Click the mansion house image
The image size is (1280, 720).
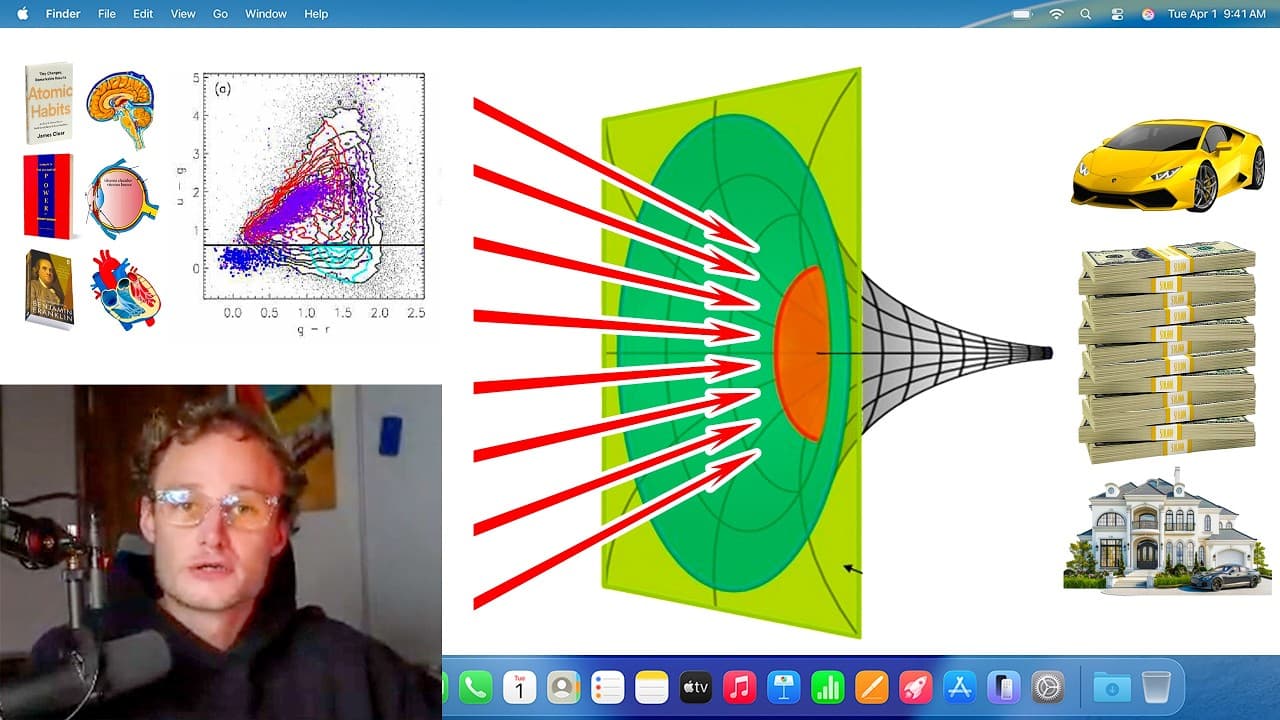tap(1167, 531)
